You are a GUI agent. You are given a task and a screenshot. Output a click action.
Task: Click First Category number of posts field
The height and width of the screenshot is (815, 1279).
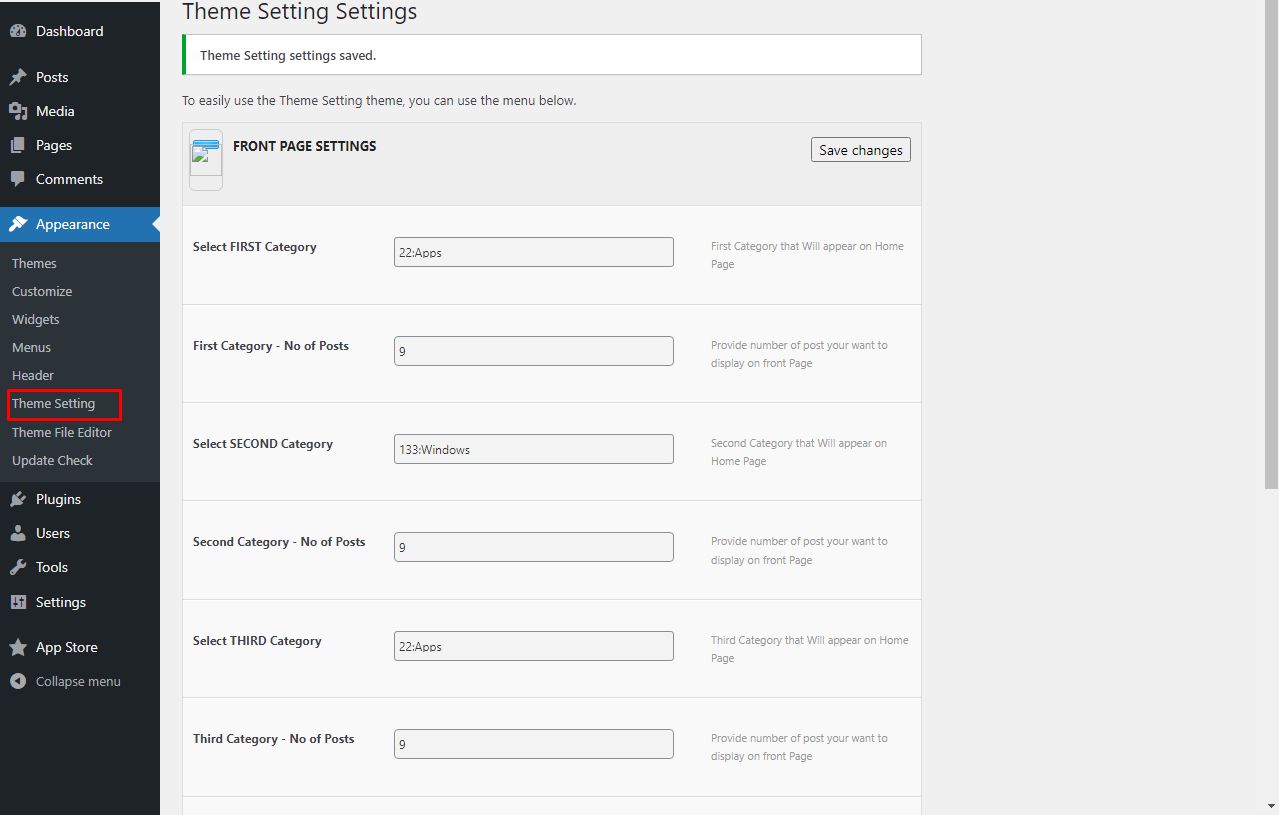[533, 351]
